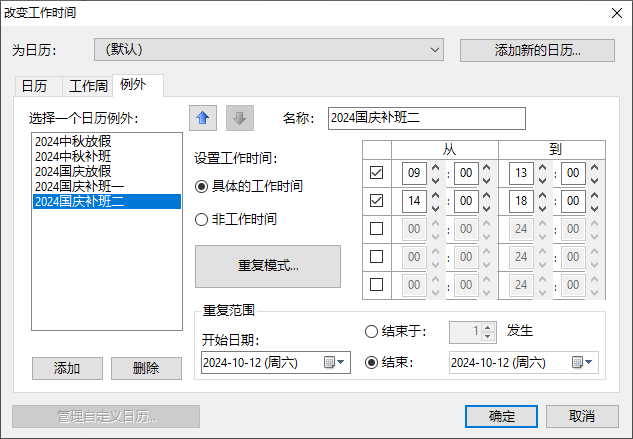The image size is (633, 439).
Task: Increase second row start hour 14
Action: tap(435, 196)
